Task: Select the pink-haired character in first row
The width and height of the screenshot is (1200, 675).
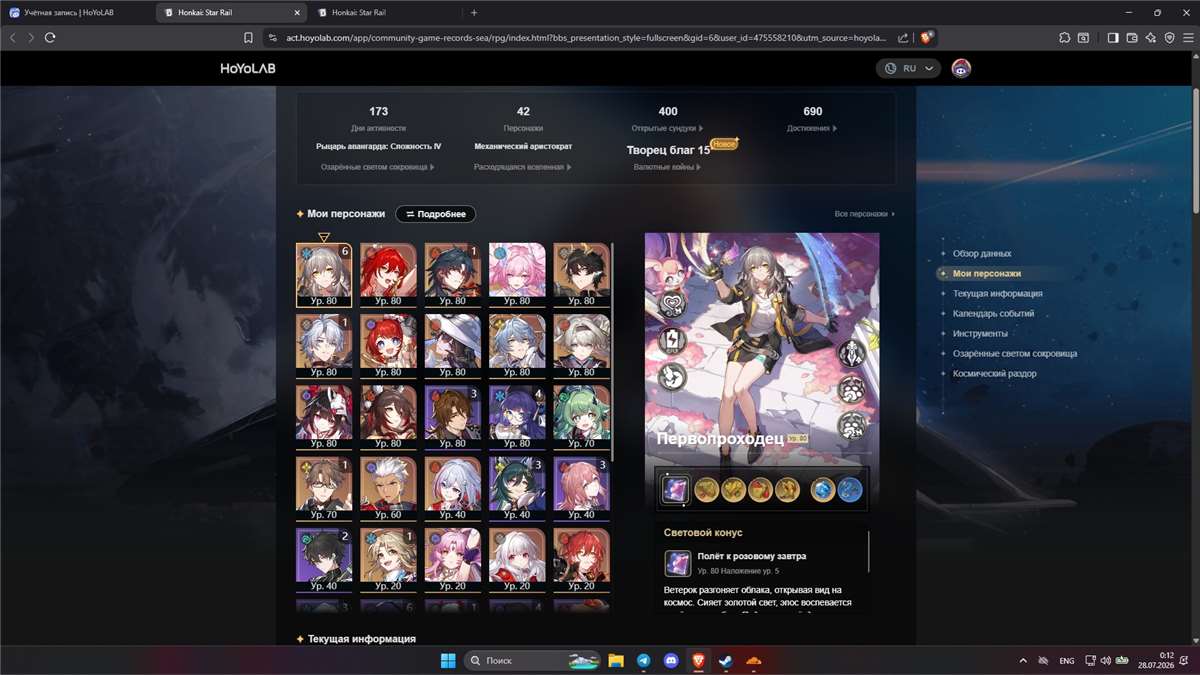Action: tap(517, 274)
